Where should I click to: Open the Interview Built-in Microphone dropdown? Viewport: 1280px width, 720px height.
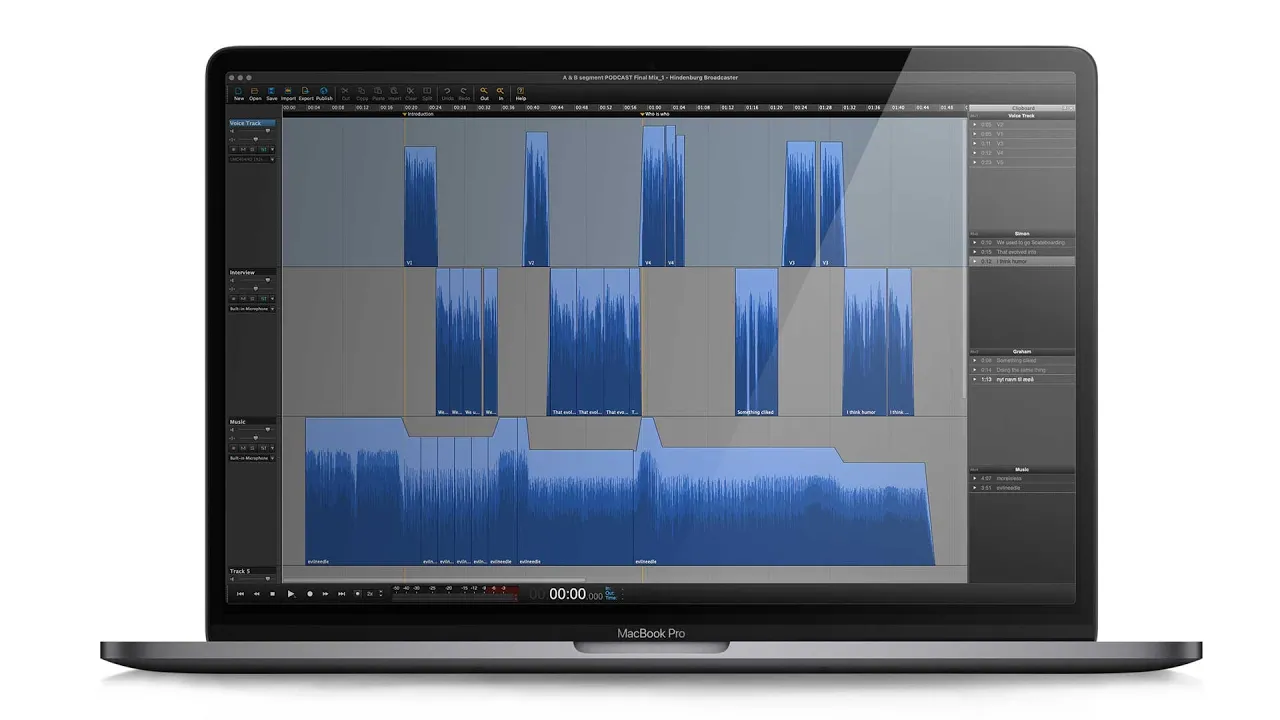pos(252,309)
